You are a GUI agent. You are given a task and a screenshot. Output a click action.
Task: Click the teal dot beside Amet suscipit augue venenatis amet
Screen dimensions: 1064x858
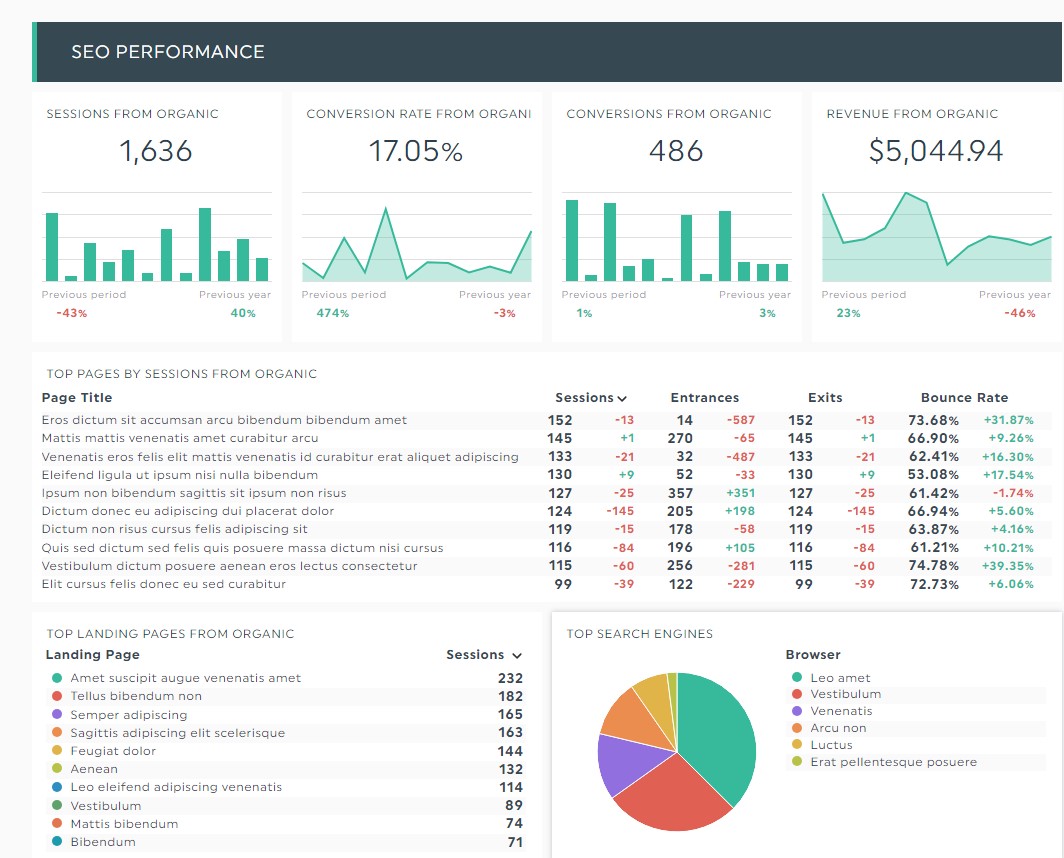pyautogui.click(x=57, y=678)
